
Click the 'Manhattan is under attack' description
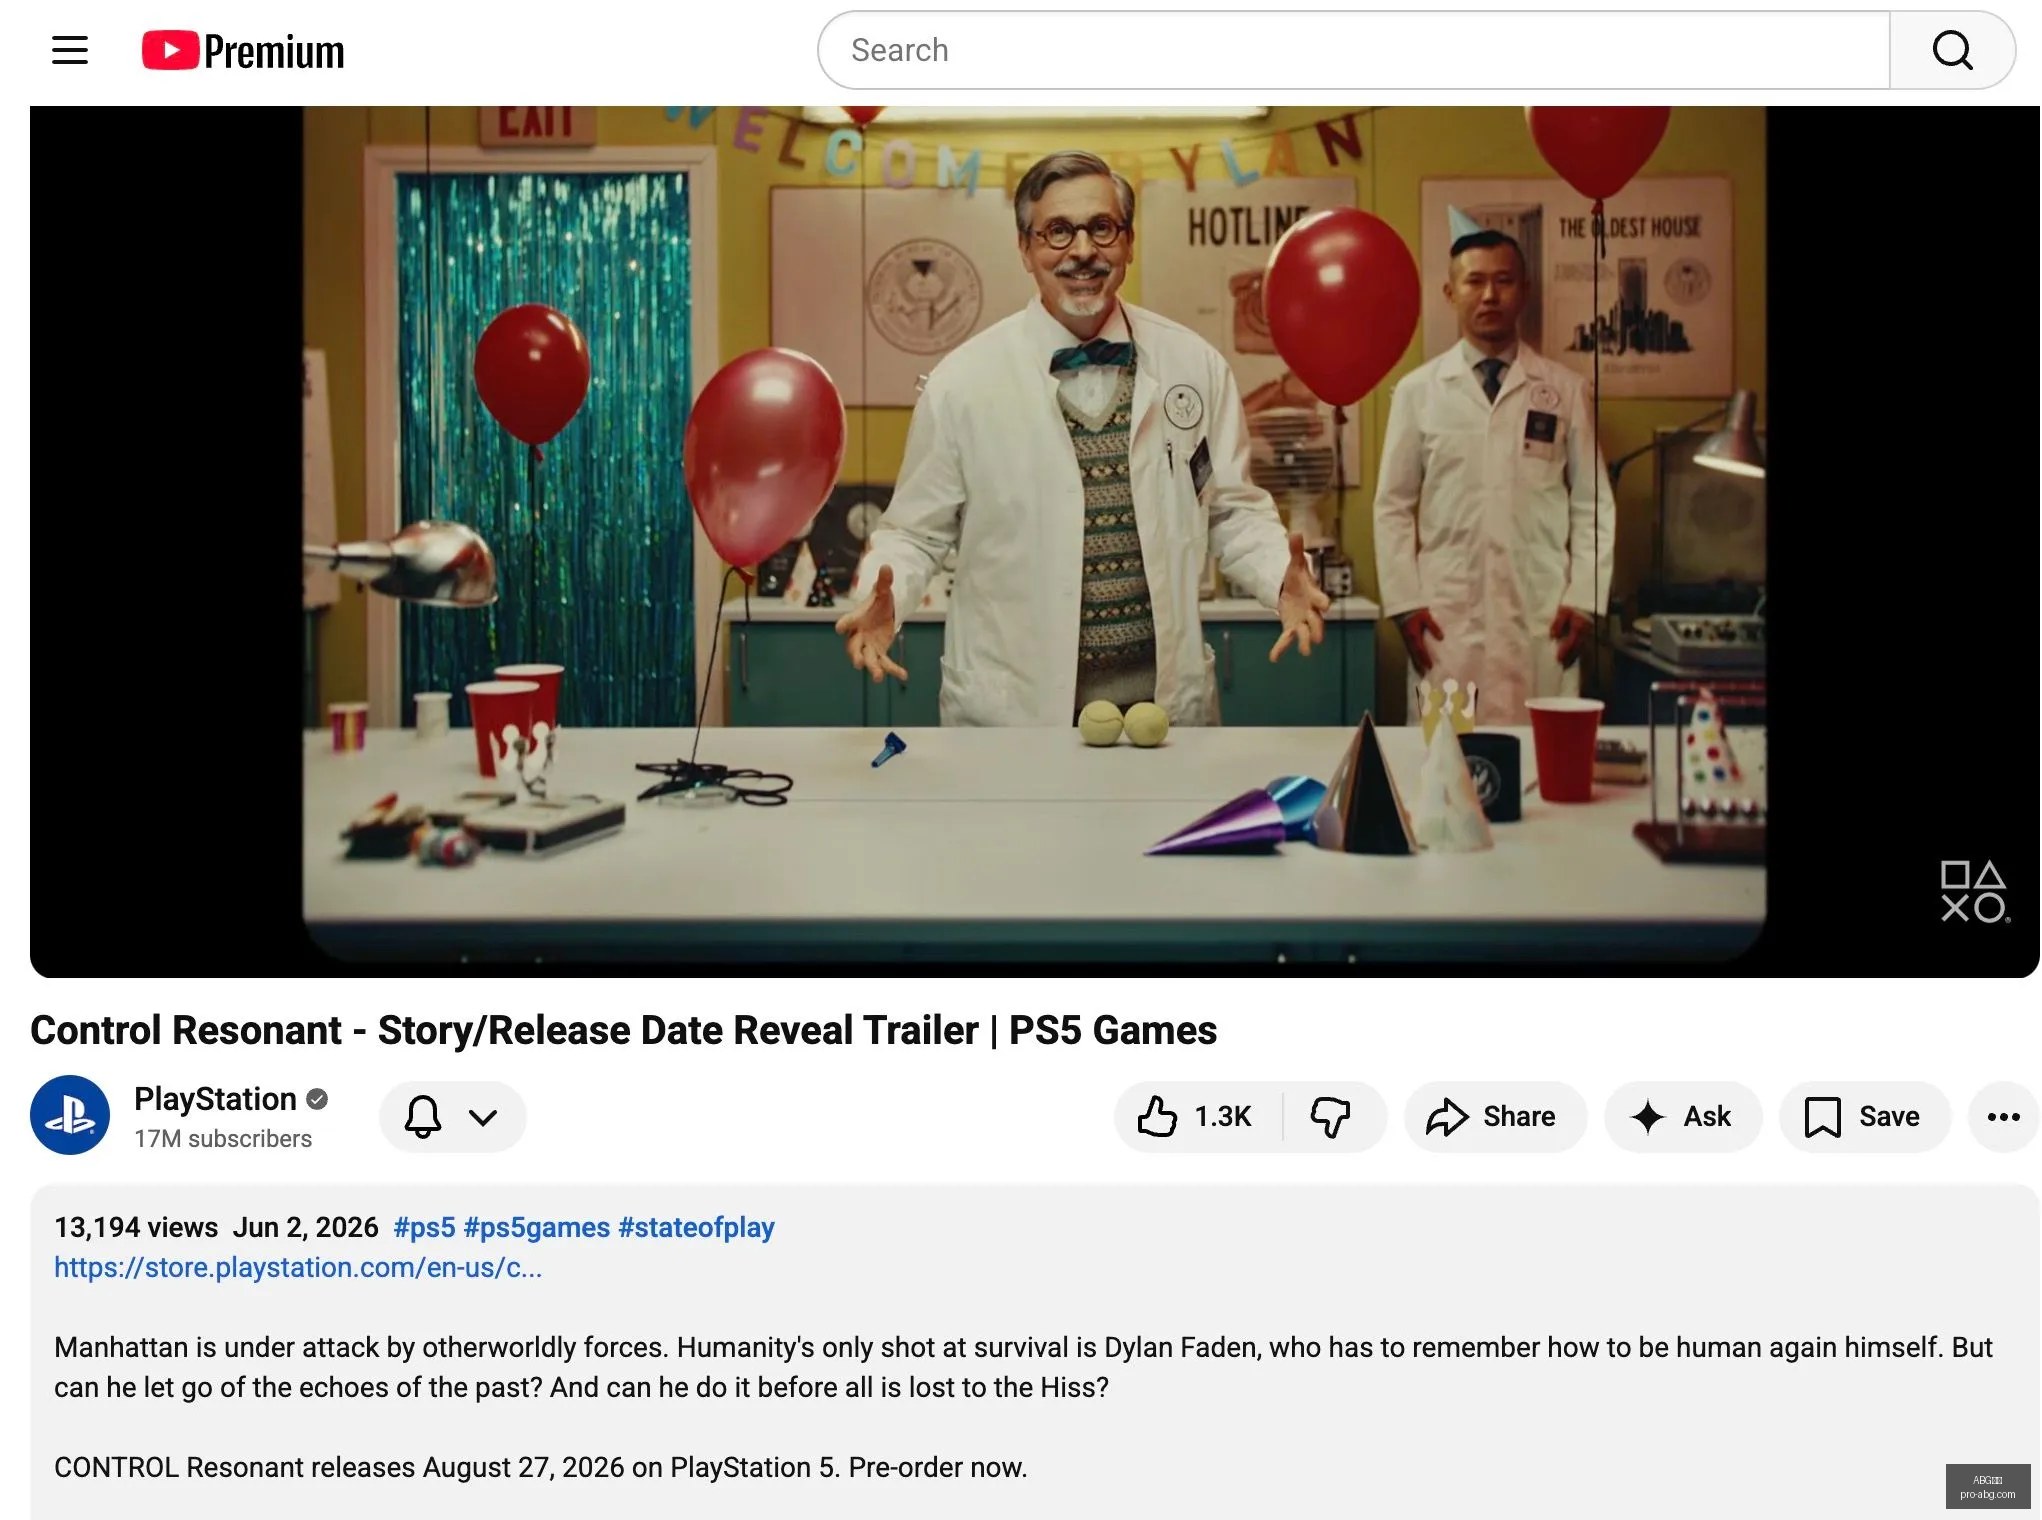pyautogui.click(x=1023, y=1367)
